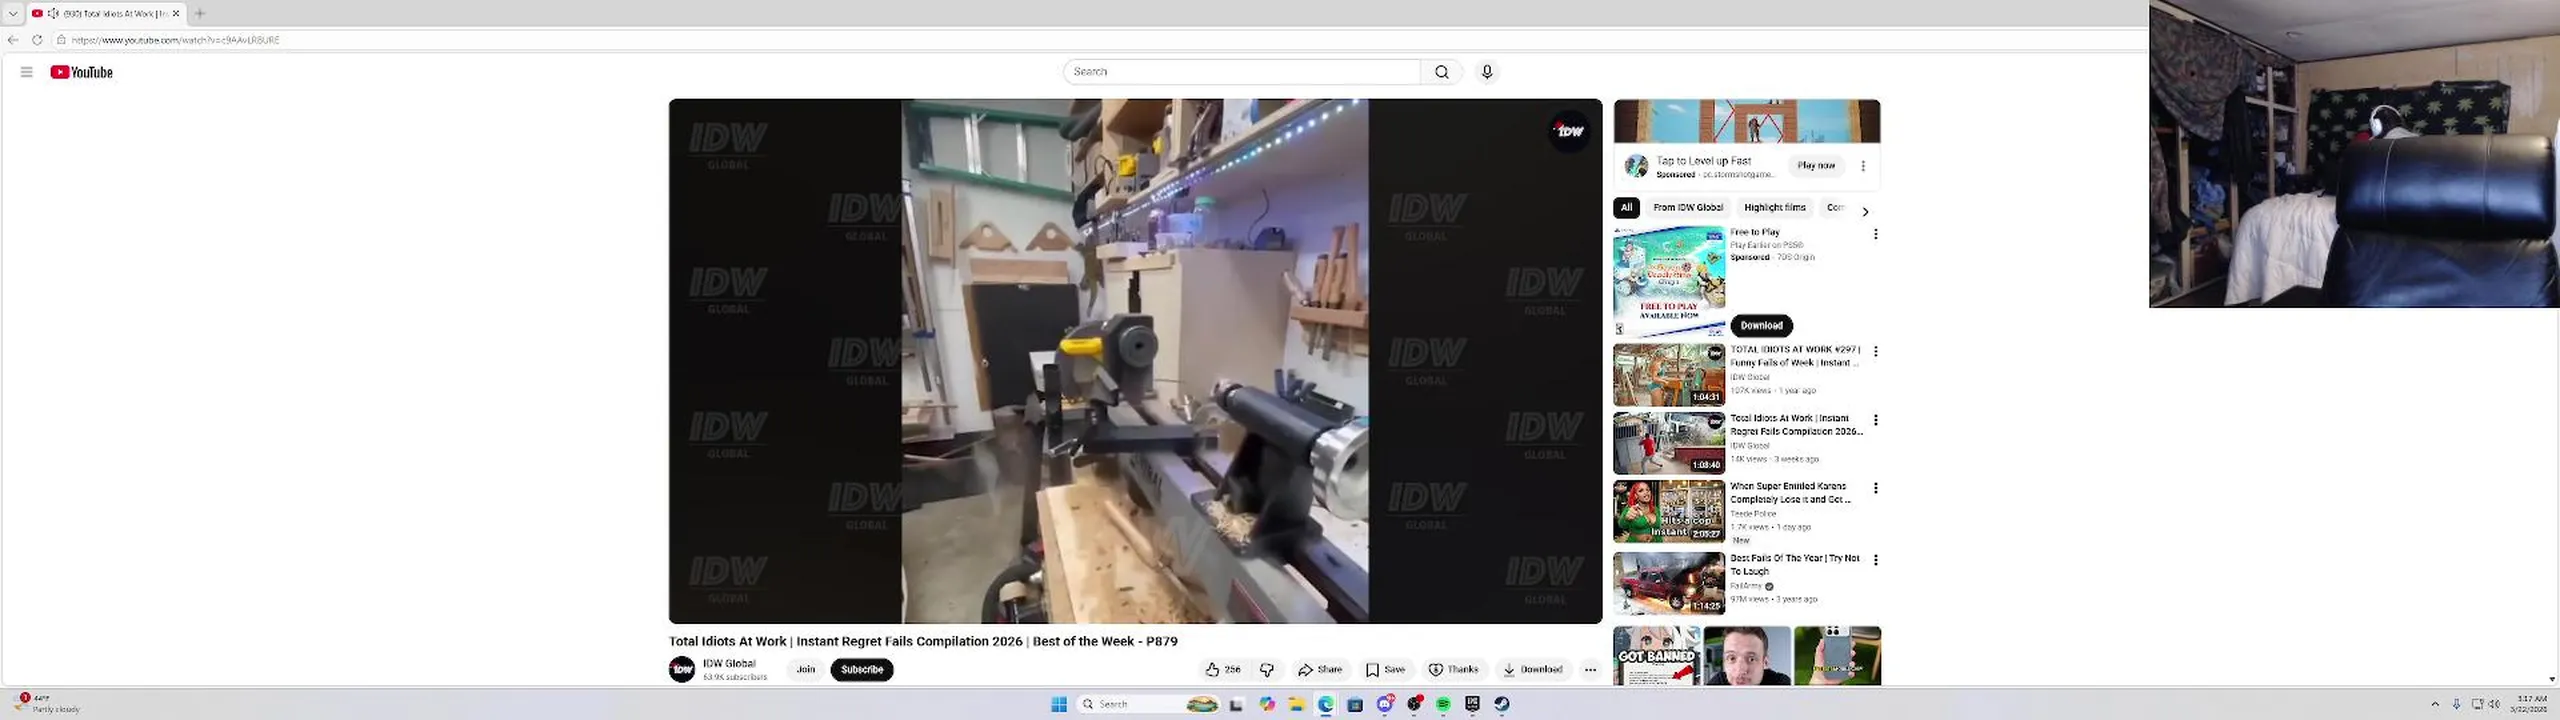Viewport: 2560px width, 720px height.
Task: Click the video player area
Action: point(1135,361)
